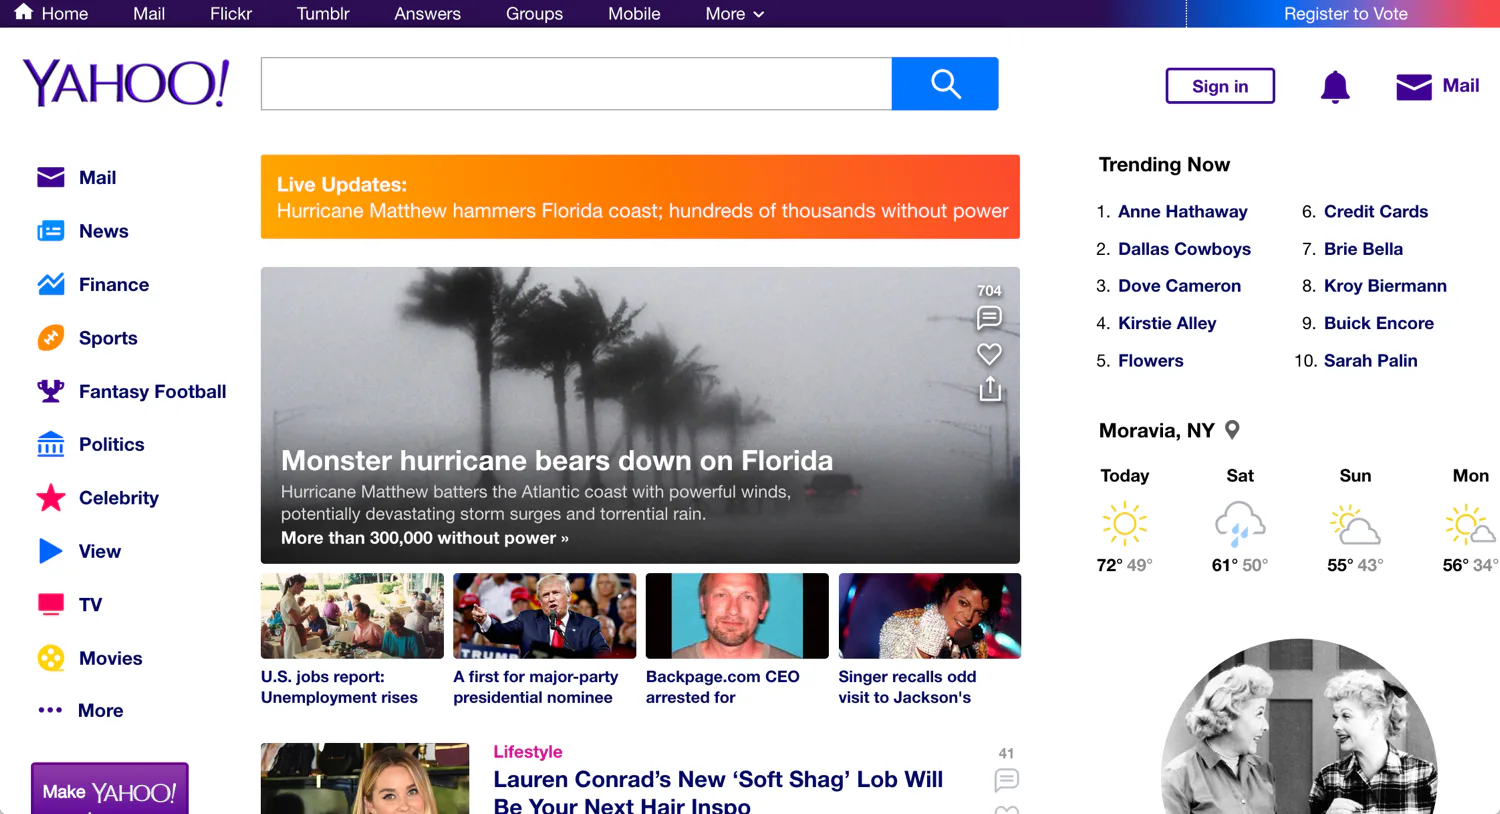Click the News icon in sidebar
Viewport: 1500px width, 814px height.
point(51,231)
